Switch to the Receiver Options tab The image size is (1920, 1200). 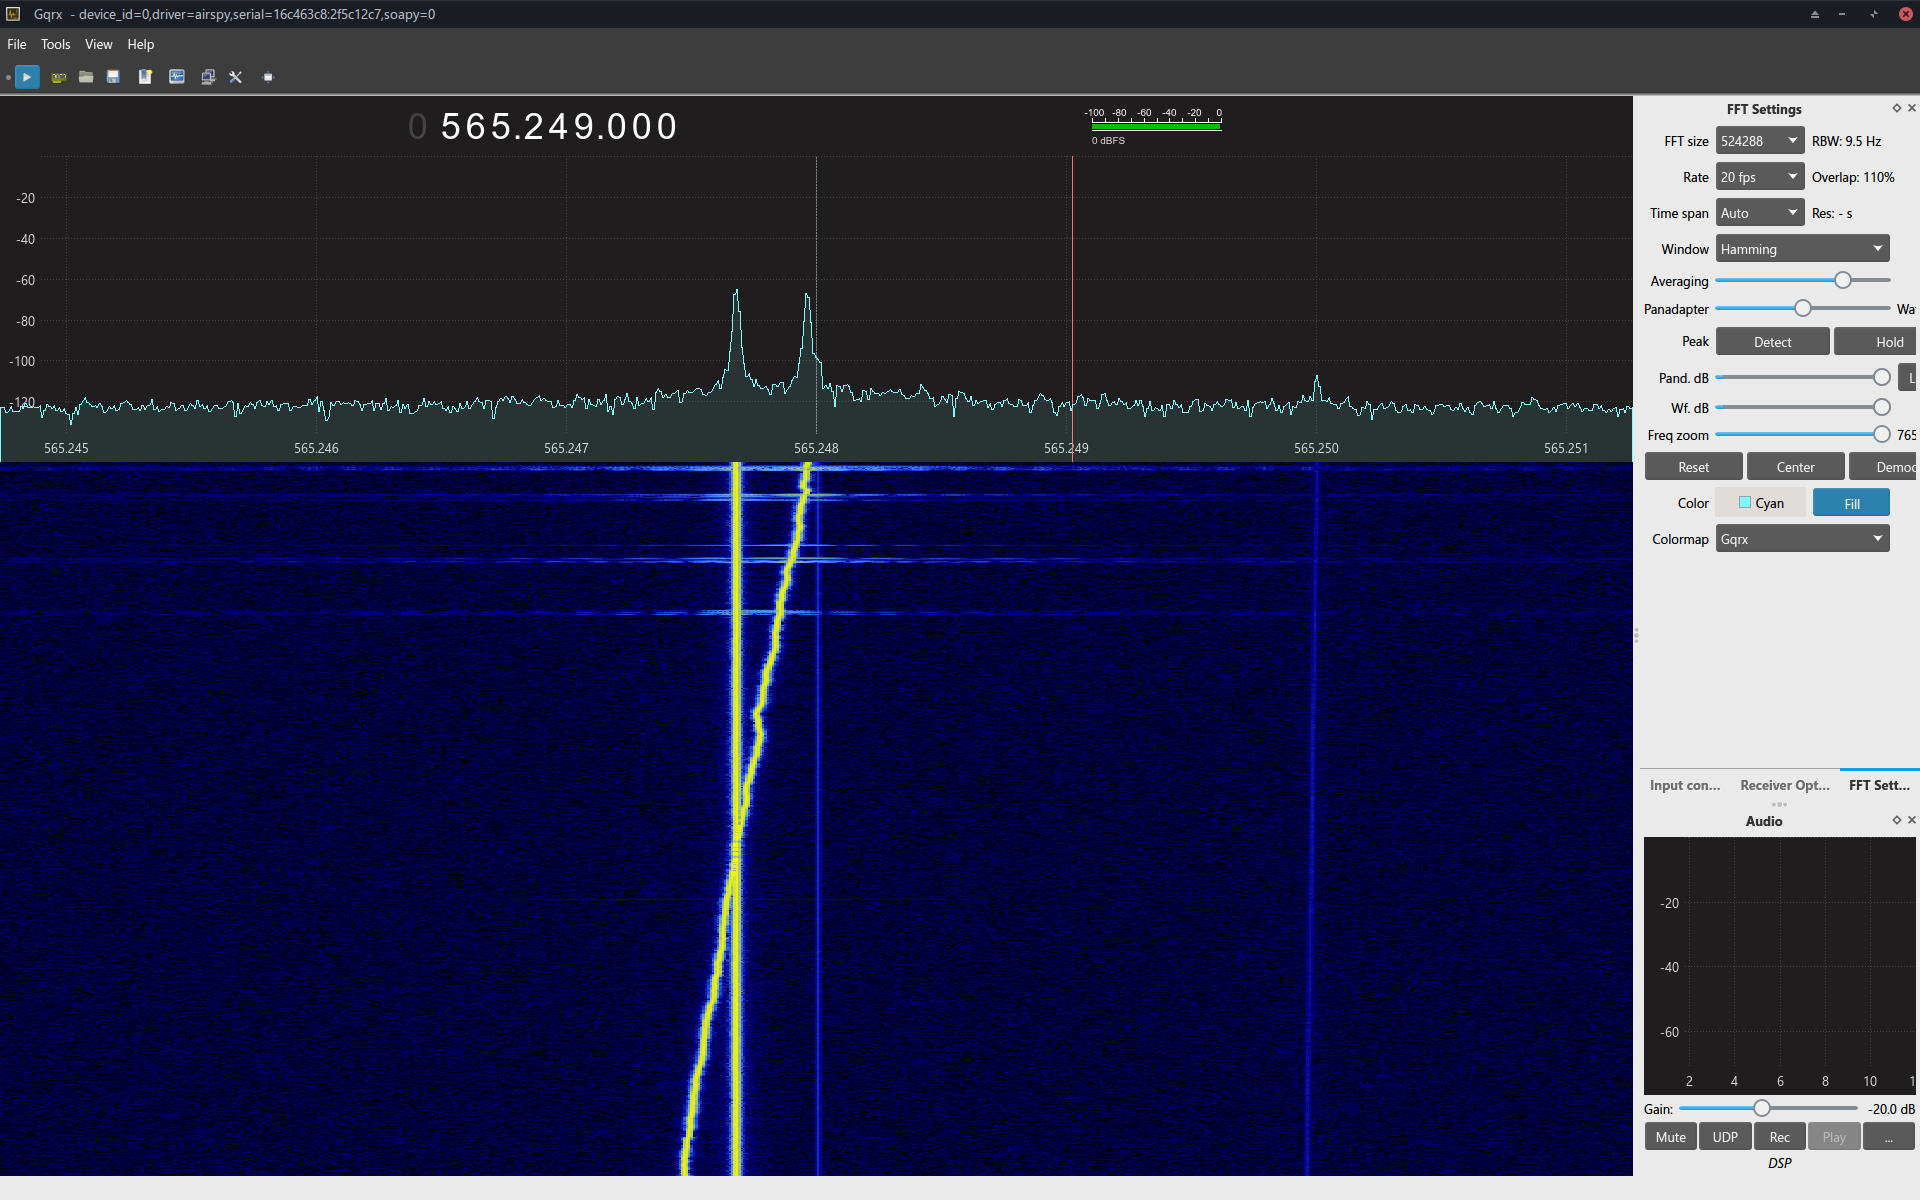pyautogui.click(x=1784, y=785)
